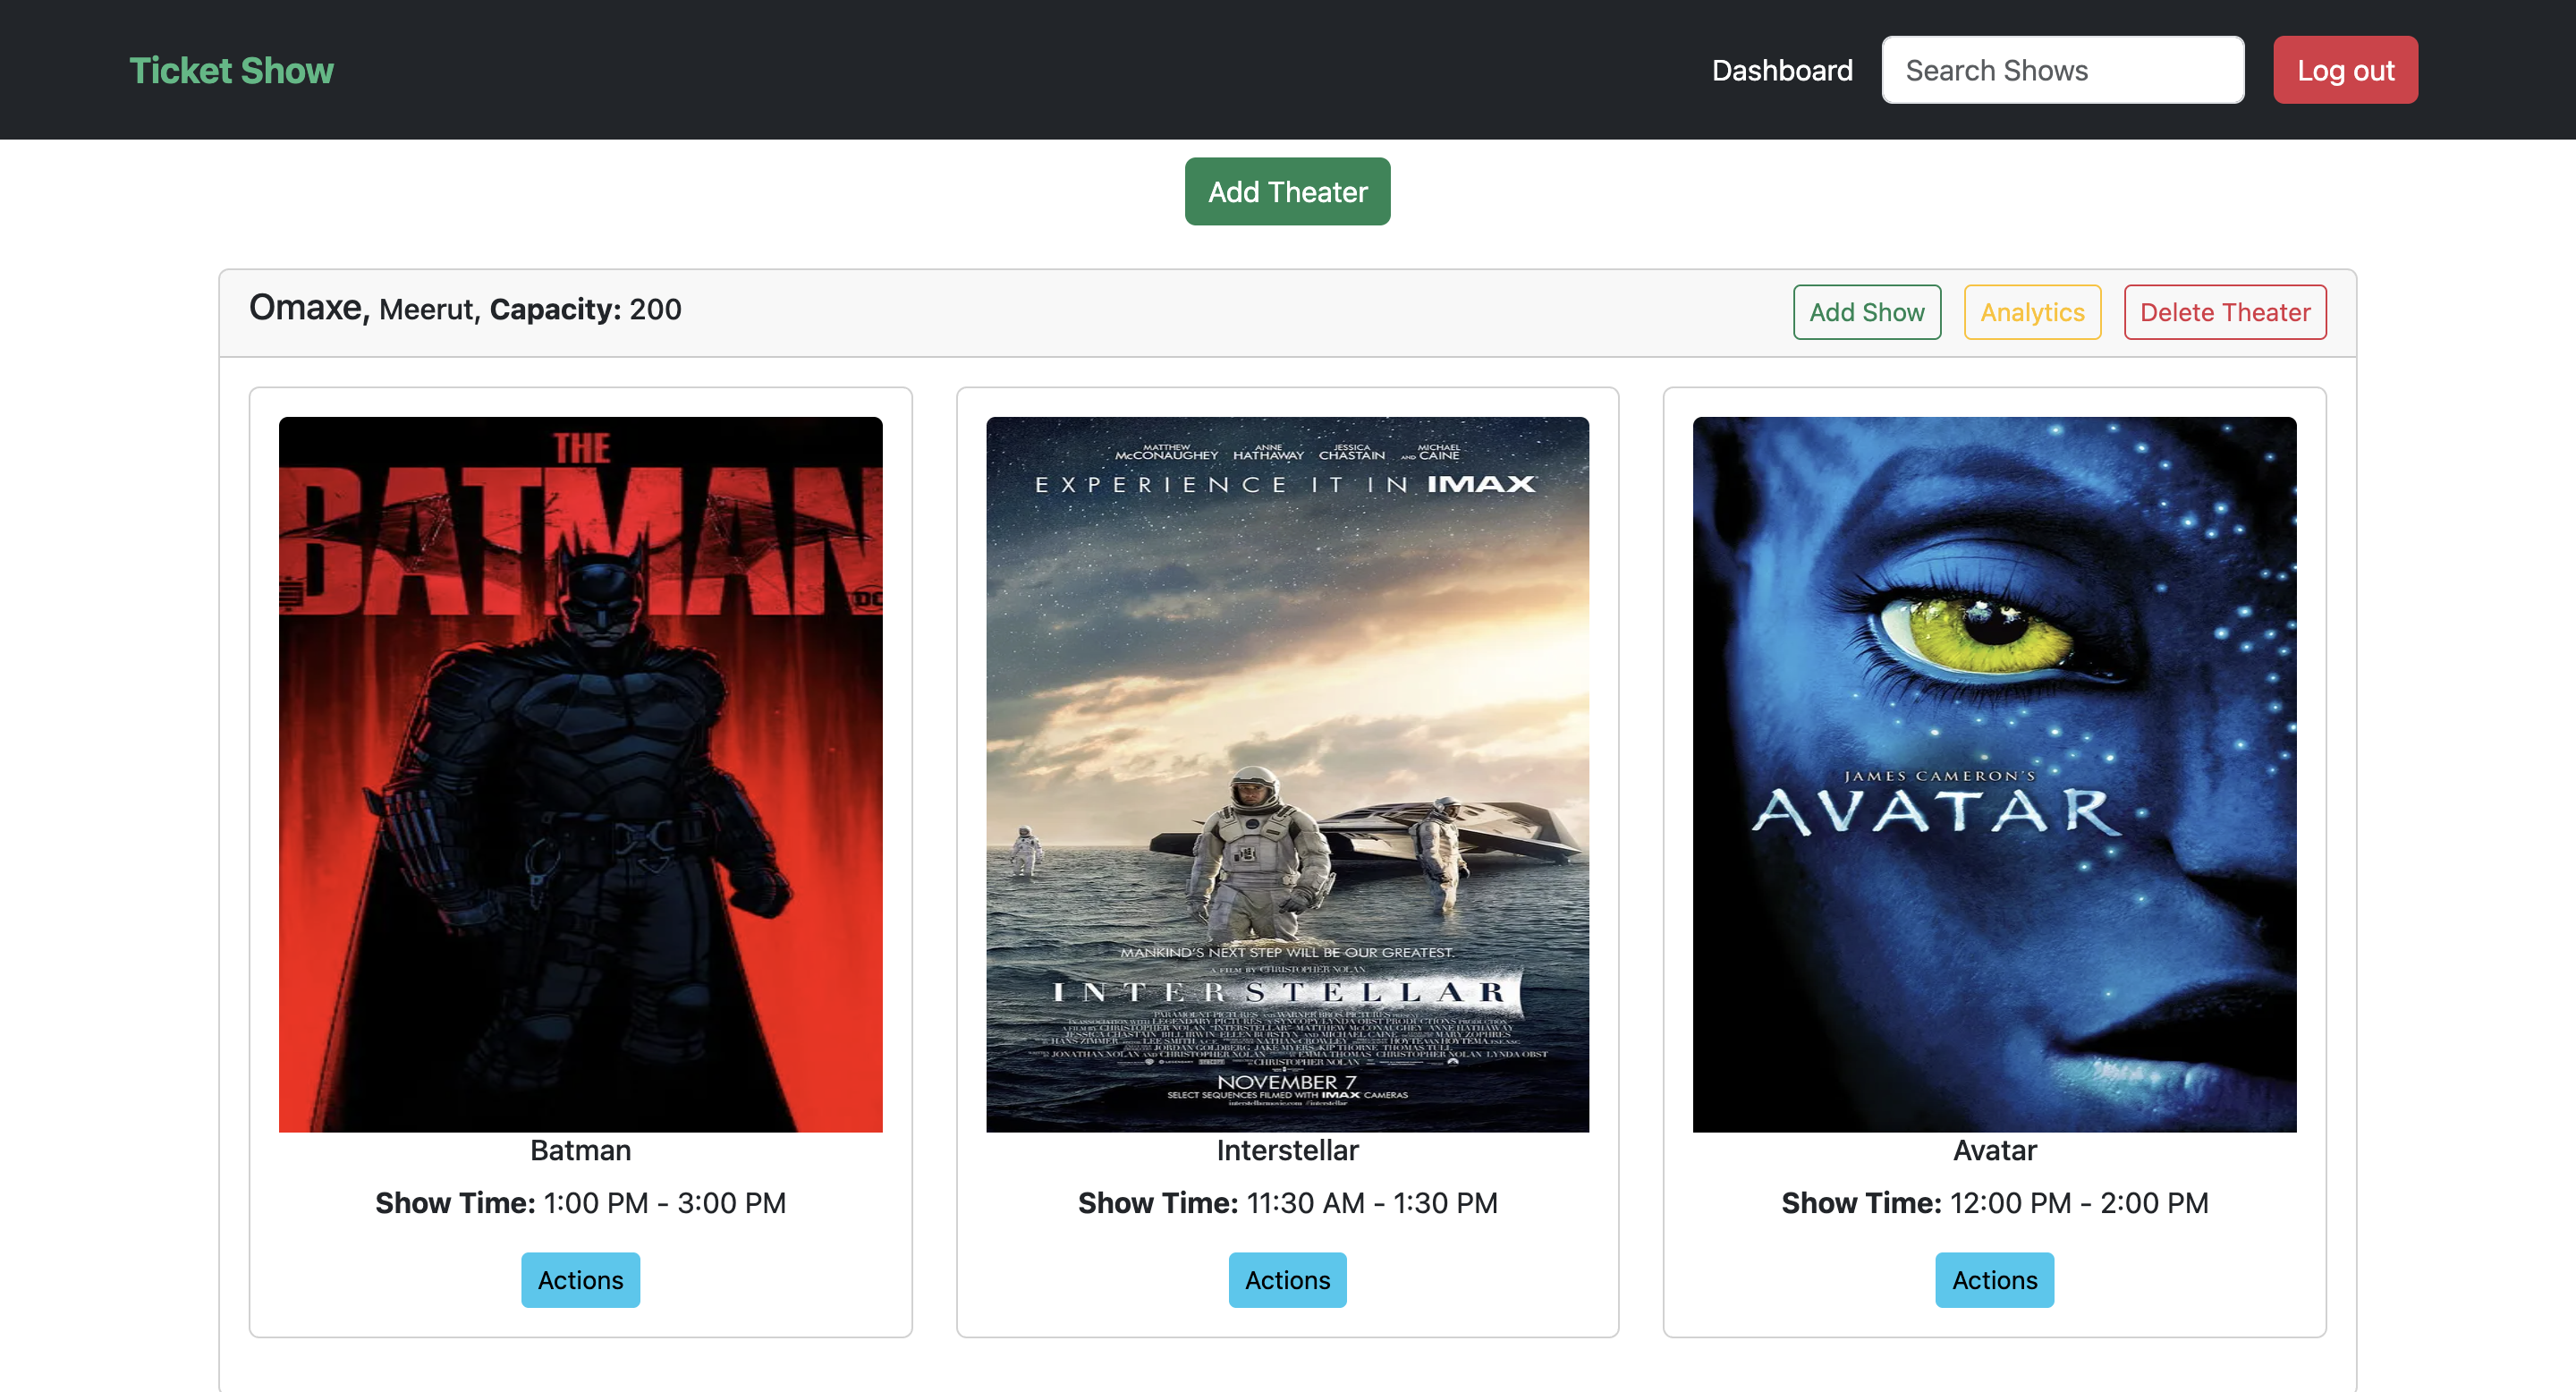Click the Ticket Show brand logo
The image size is (2576, 1392).
[231, 70]
